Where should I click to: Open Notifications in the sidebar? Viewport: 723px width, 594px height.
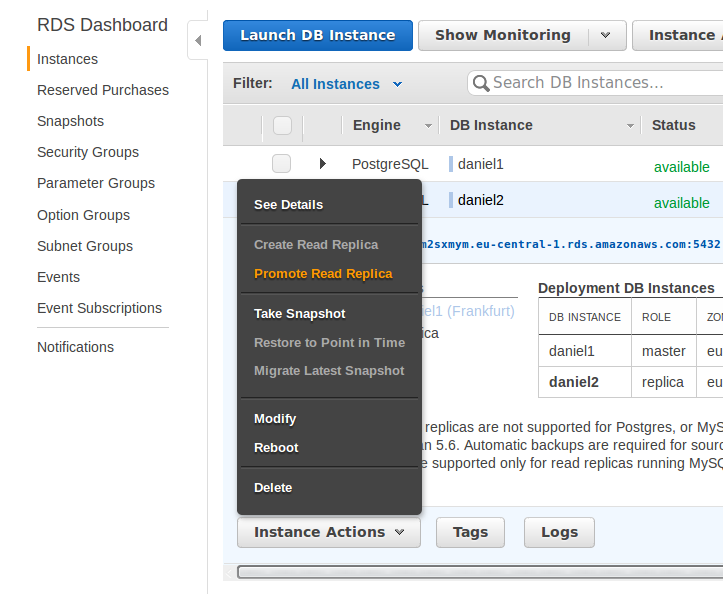point(76,347)
